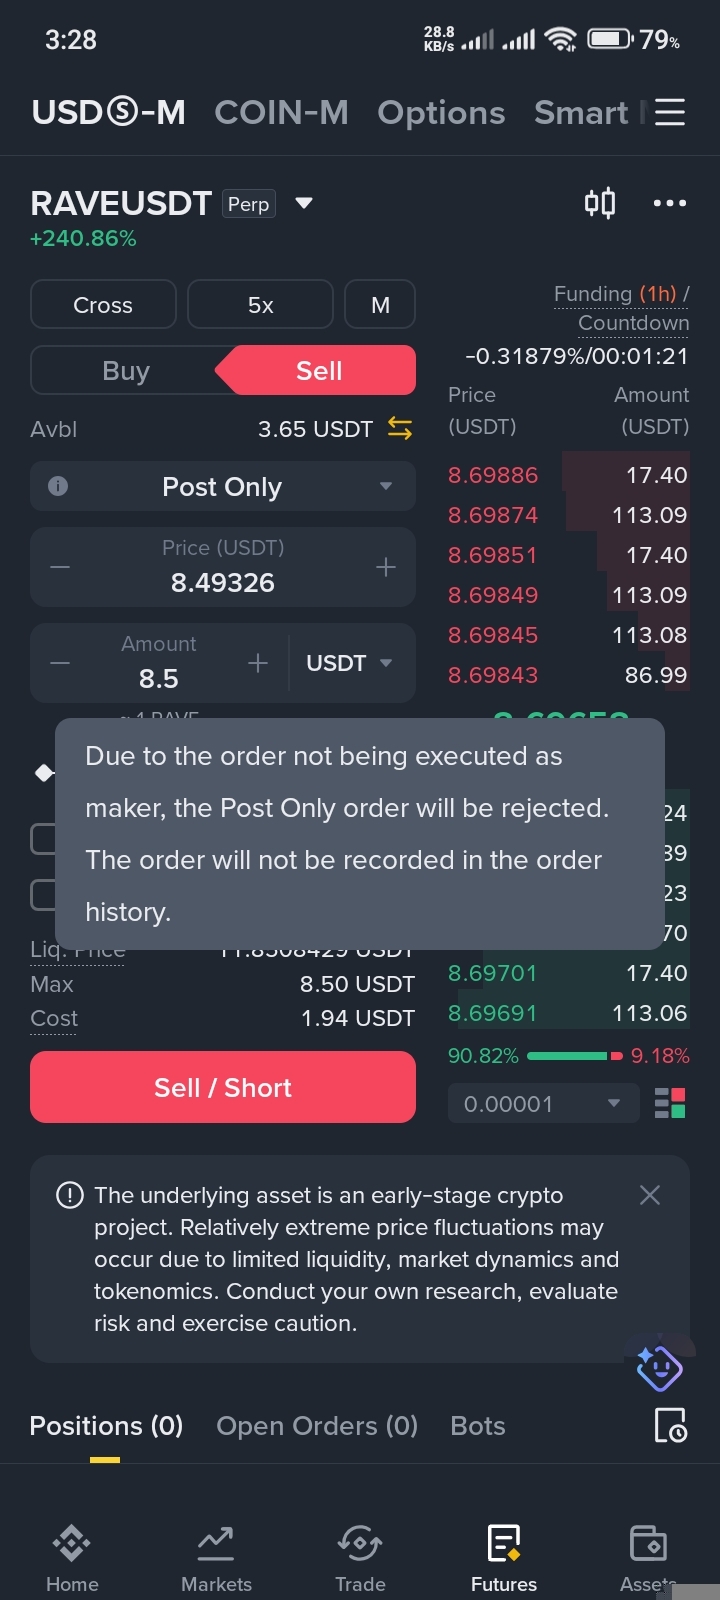The height and width of the screenshot is (1600, 720).
Task: Open the Open Orders (0) tab
Action: point(317,1425)
